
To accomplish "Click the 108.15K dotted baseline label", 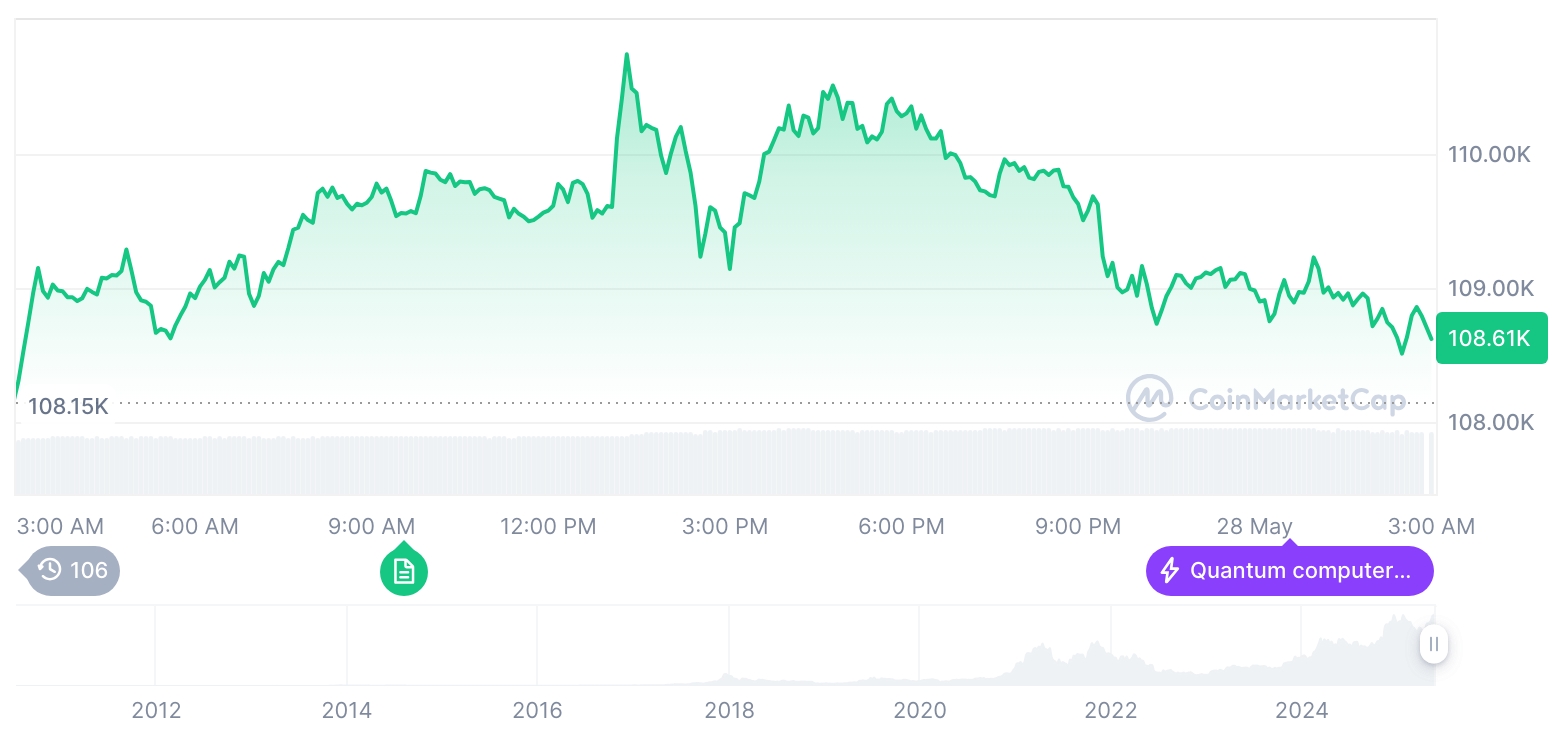I will click(67, 406).
